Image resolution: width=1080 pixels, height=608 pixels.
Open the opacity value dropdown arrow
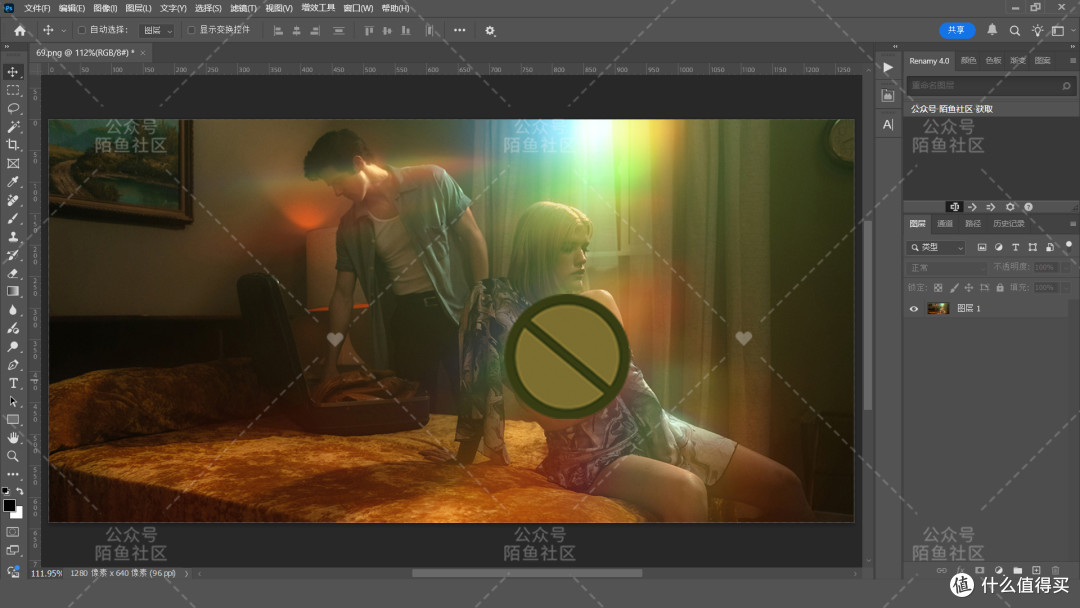(1066, 267)
